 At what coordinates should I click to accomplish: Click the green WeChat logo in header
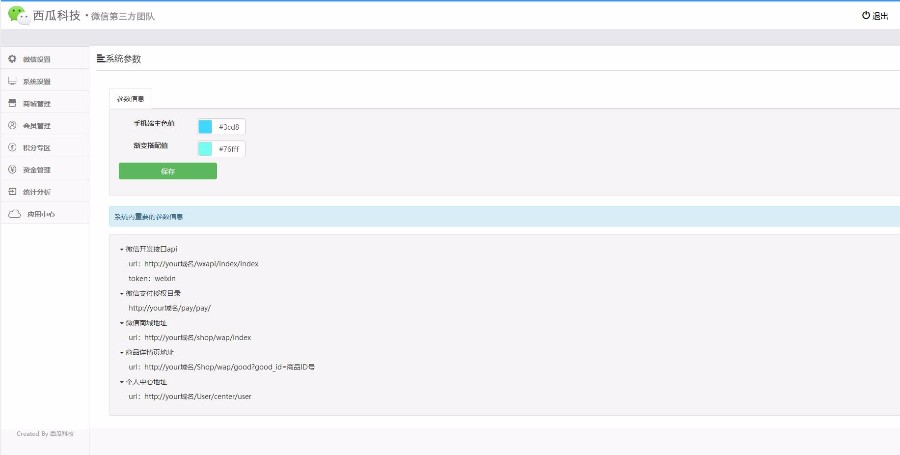[x=18, y=15]
